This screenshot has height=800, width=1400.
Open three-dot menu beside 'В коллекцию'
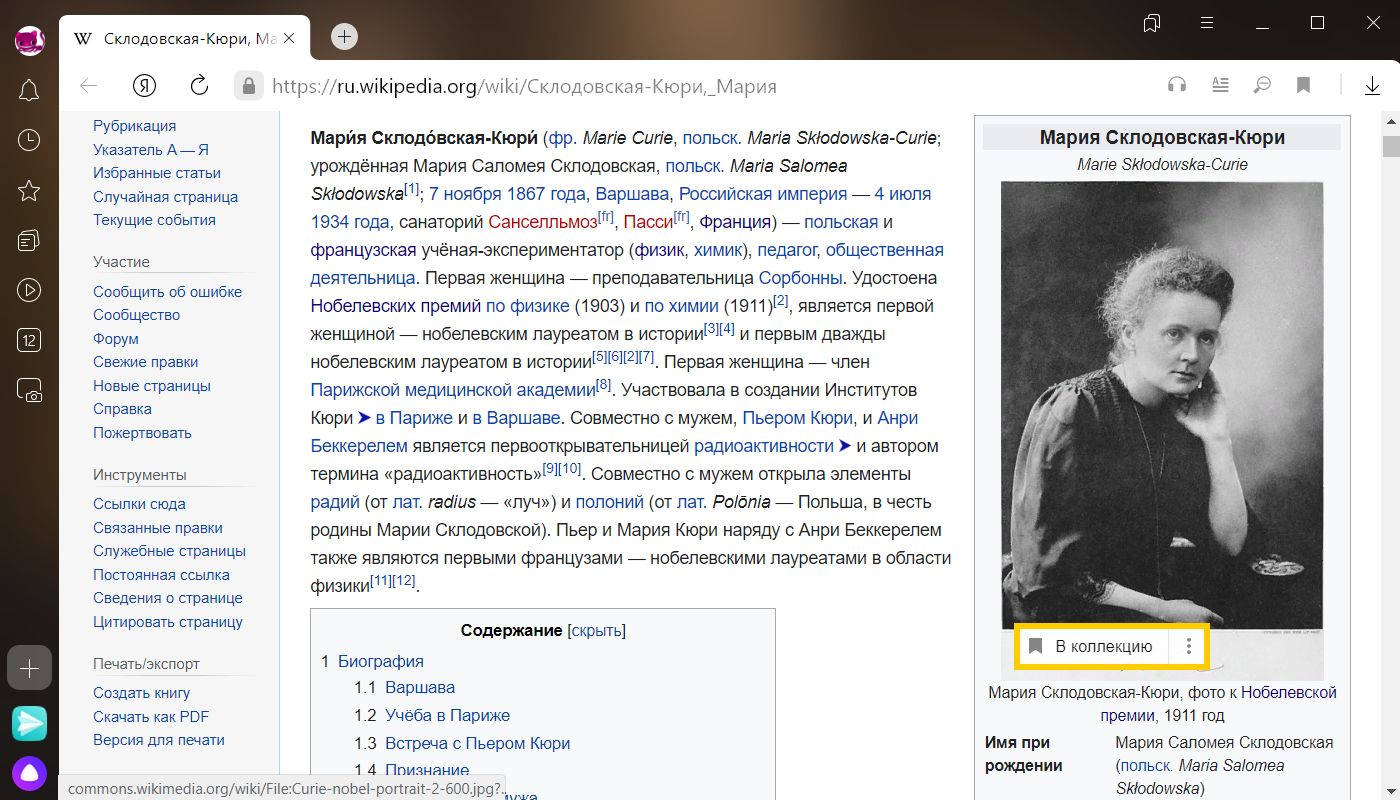tap(1188, 646)
